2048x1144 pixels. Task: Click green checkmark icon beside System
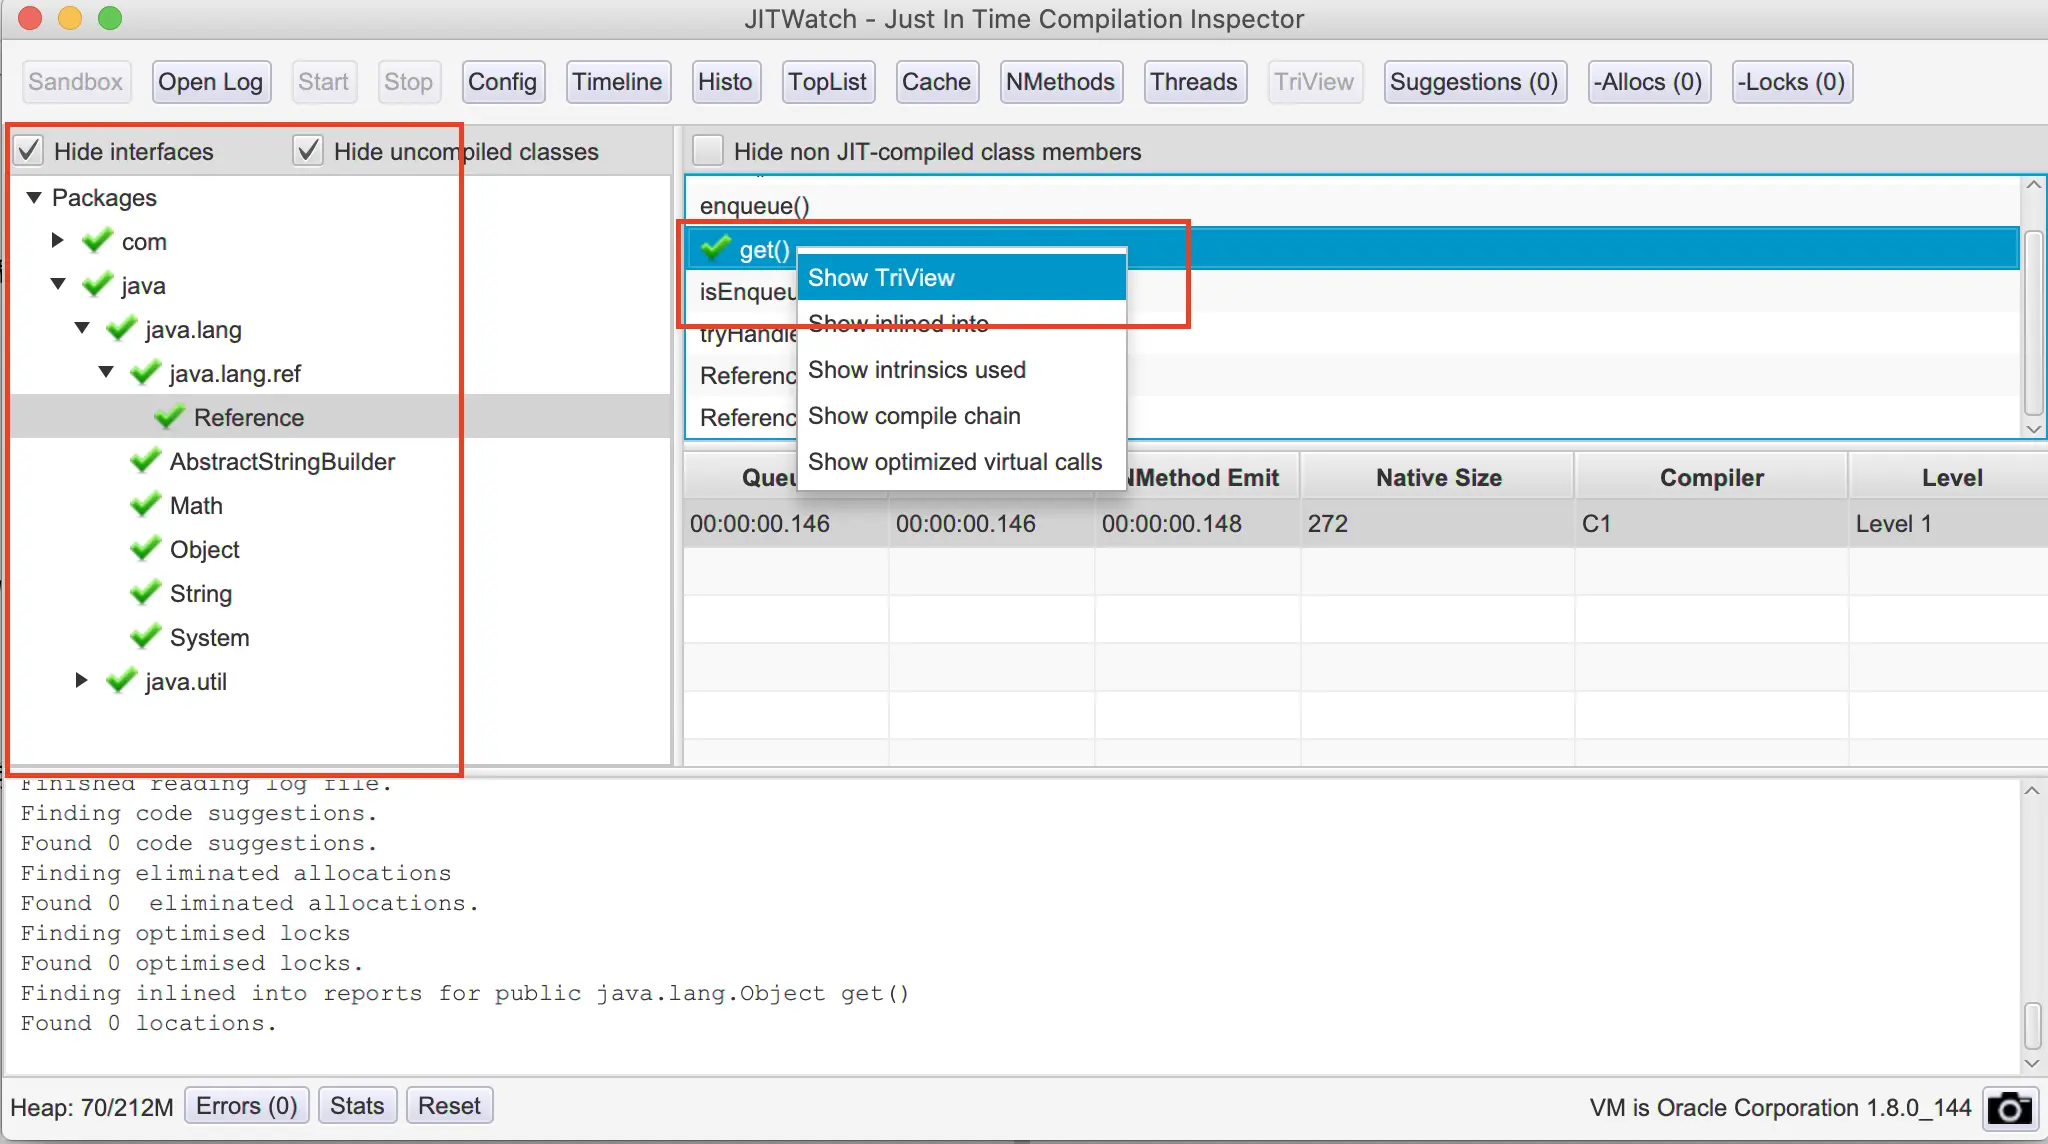pyautogui.click(x=146, y=636)
